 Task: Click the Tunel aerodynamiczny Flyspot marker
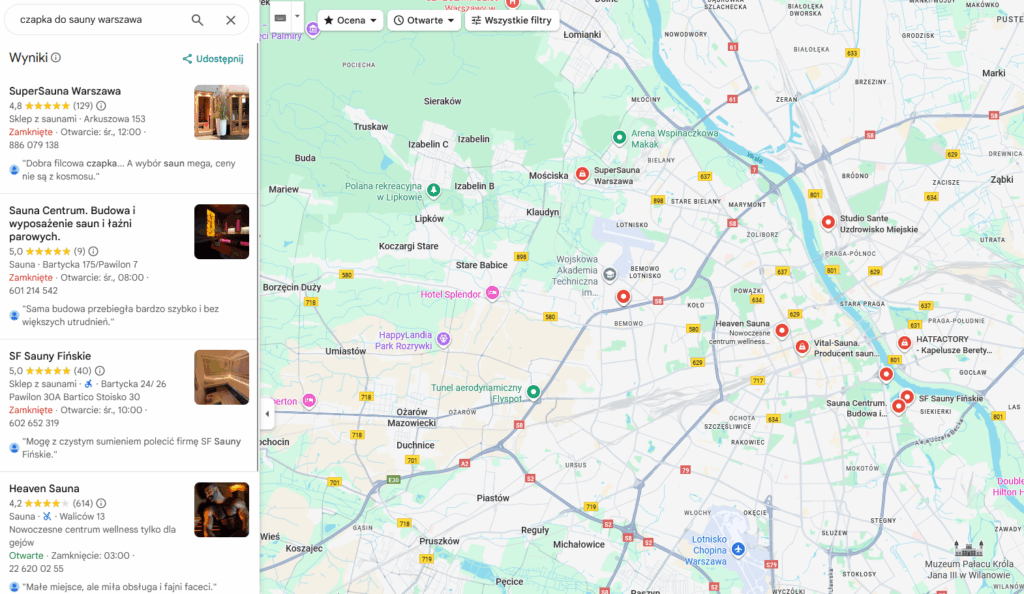[534, 392]
